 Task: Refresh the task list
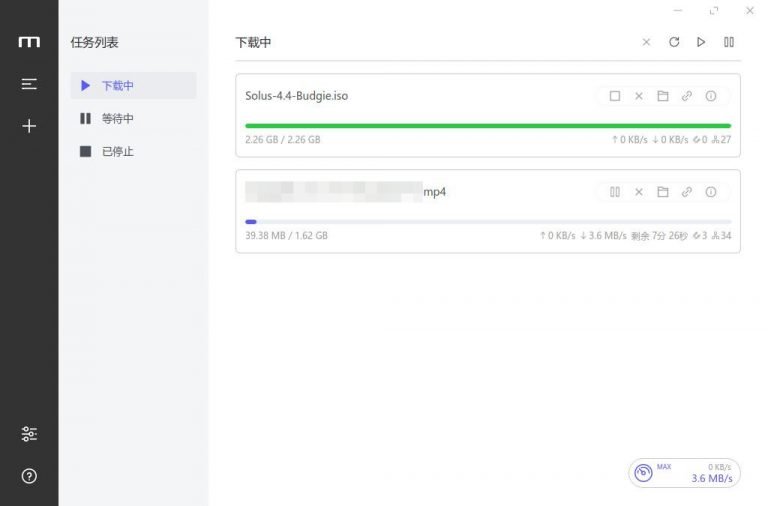(674, 42)
